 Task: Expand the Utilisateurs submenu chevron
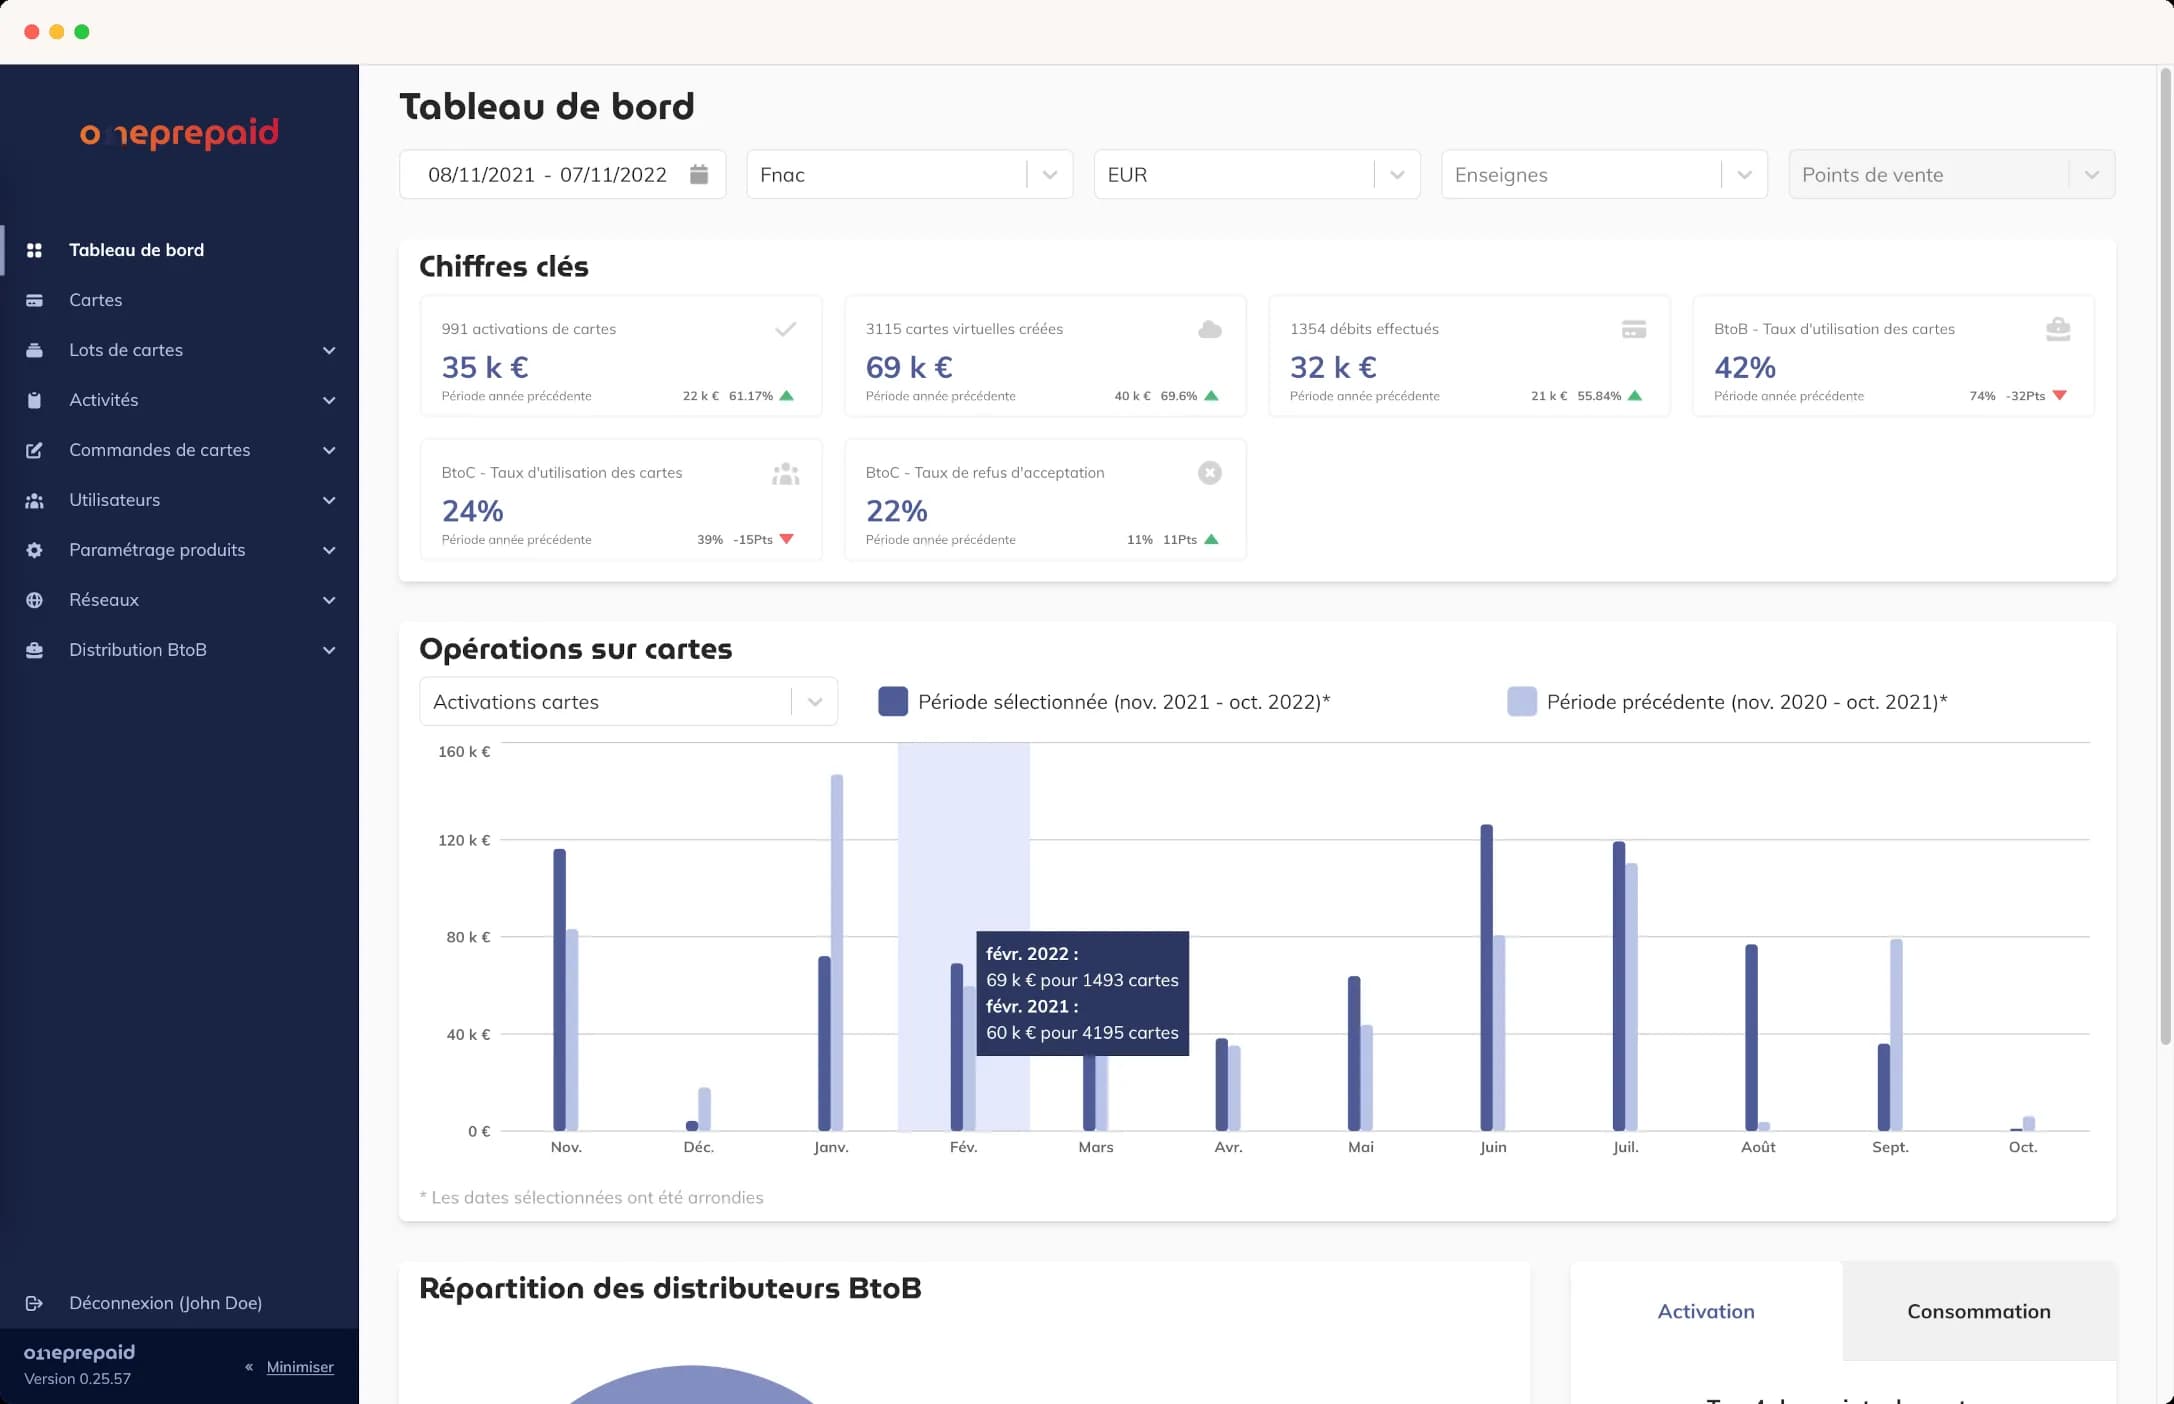pyautogui.click(x=329, y=500)
